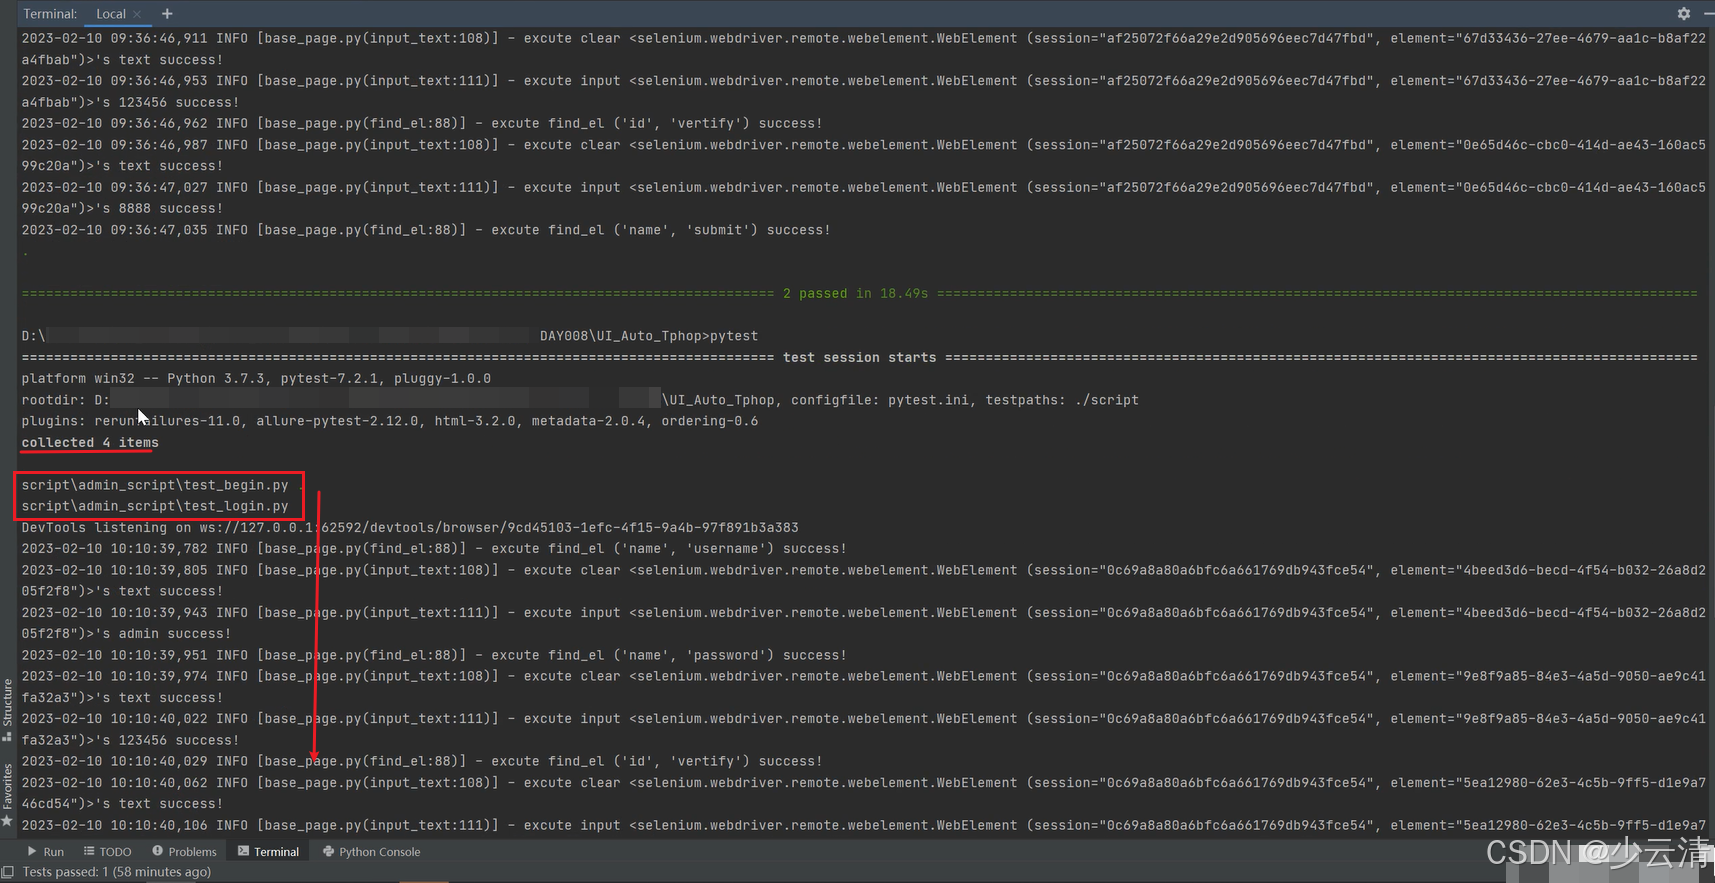The height and width of the screenshot is (883, 1715).
Task: Open the Run tool window tab
Action: pos(46,852)
